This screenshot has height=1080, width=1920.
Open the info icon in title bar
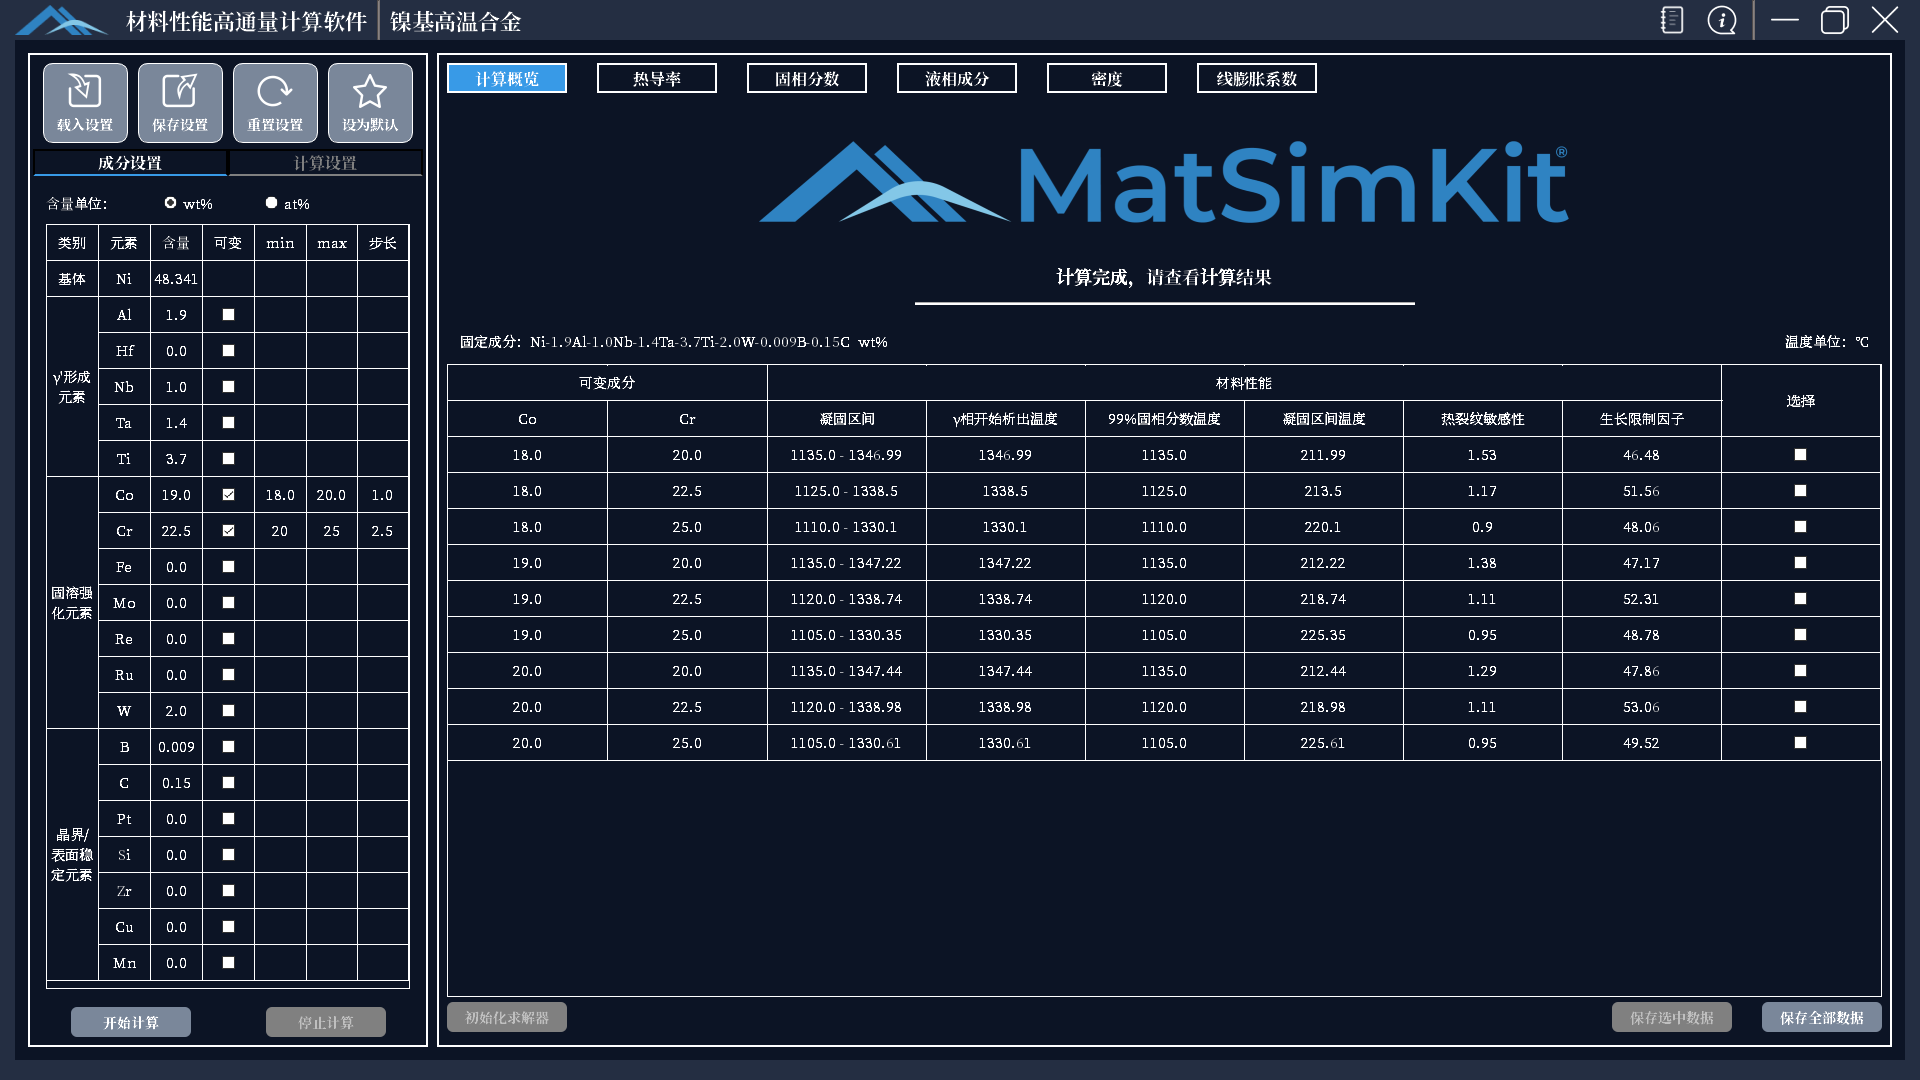(x=1722, y=20)
